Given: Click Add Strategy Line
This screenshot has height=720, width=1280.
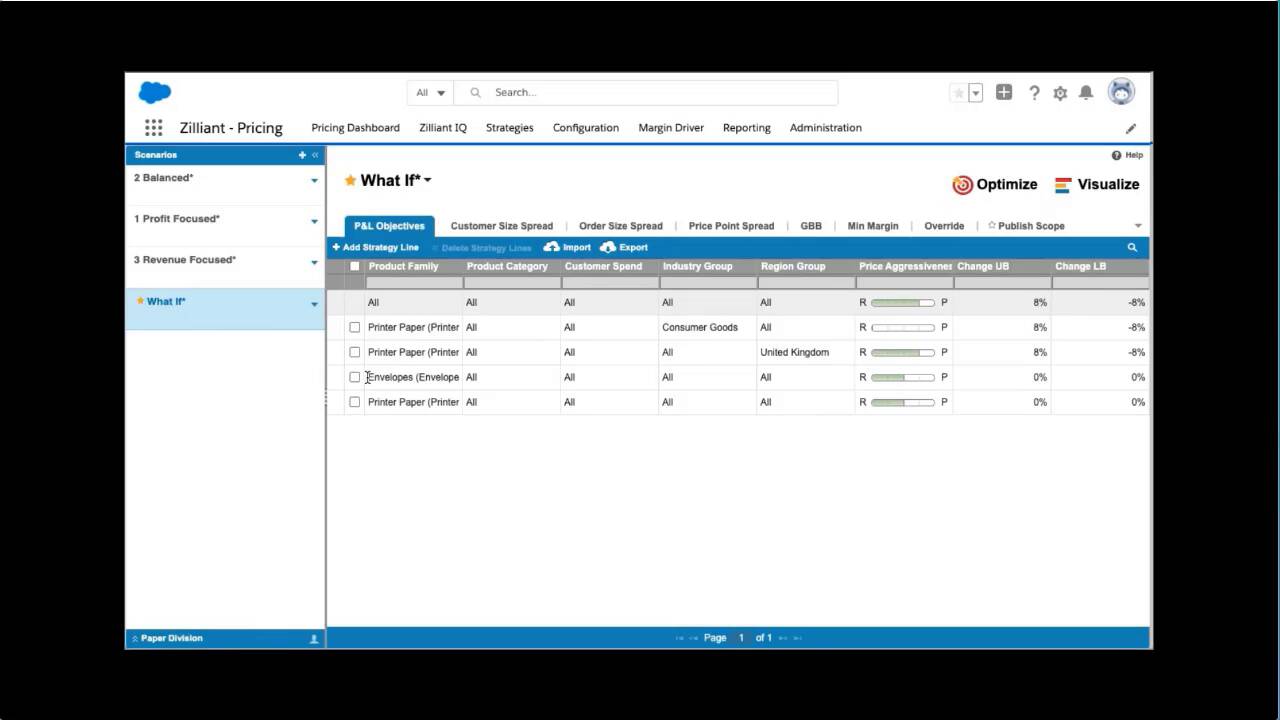Looking at the screenshot, I should (376, 247).
